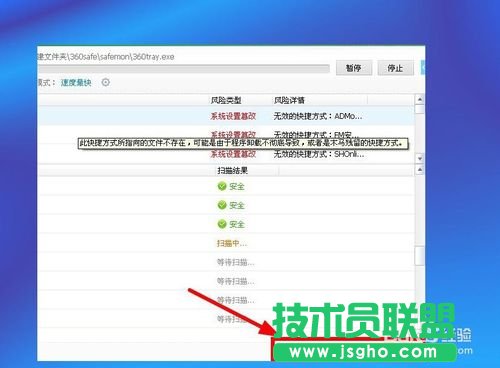Click the 360tray.exe scanning file path

tap(106, 57)
